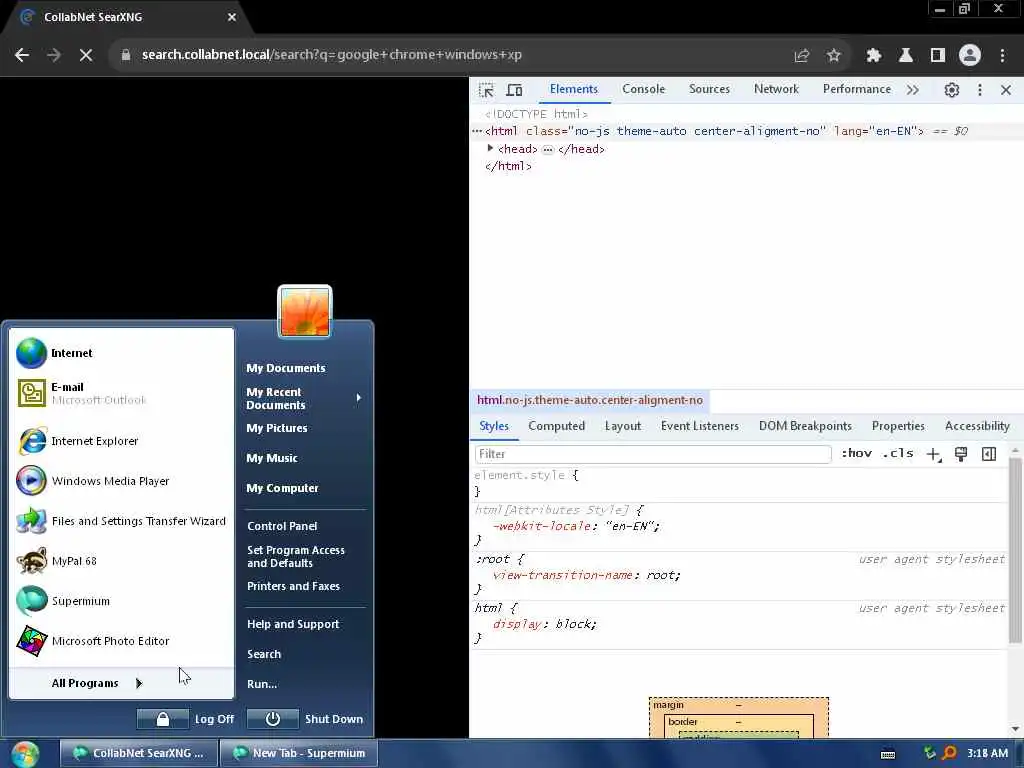Click the view-transition-name property
Screen dimensions: 1024x768
pyautogui.click(x=562, y=575)
